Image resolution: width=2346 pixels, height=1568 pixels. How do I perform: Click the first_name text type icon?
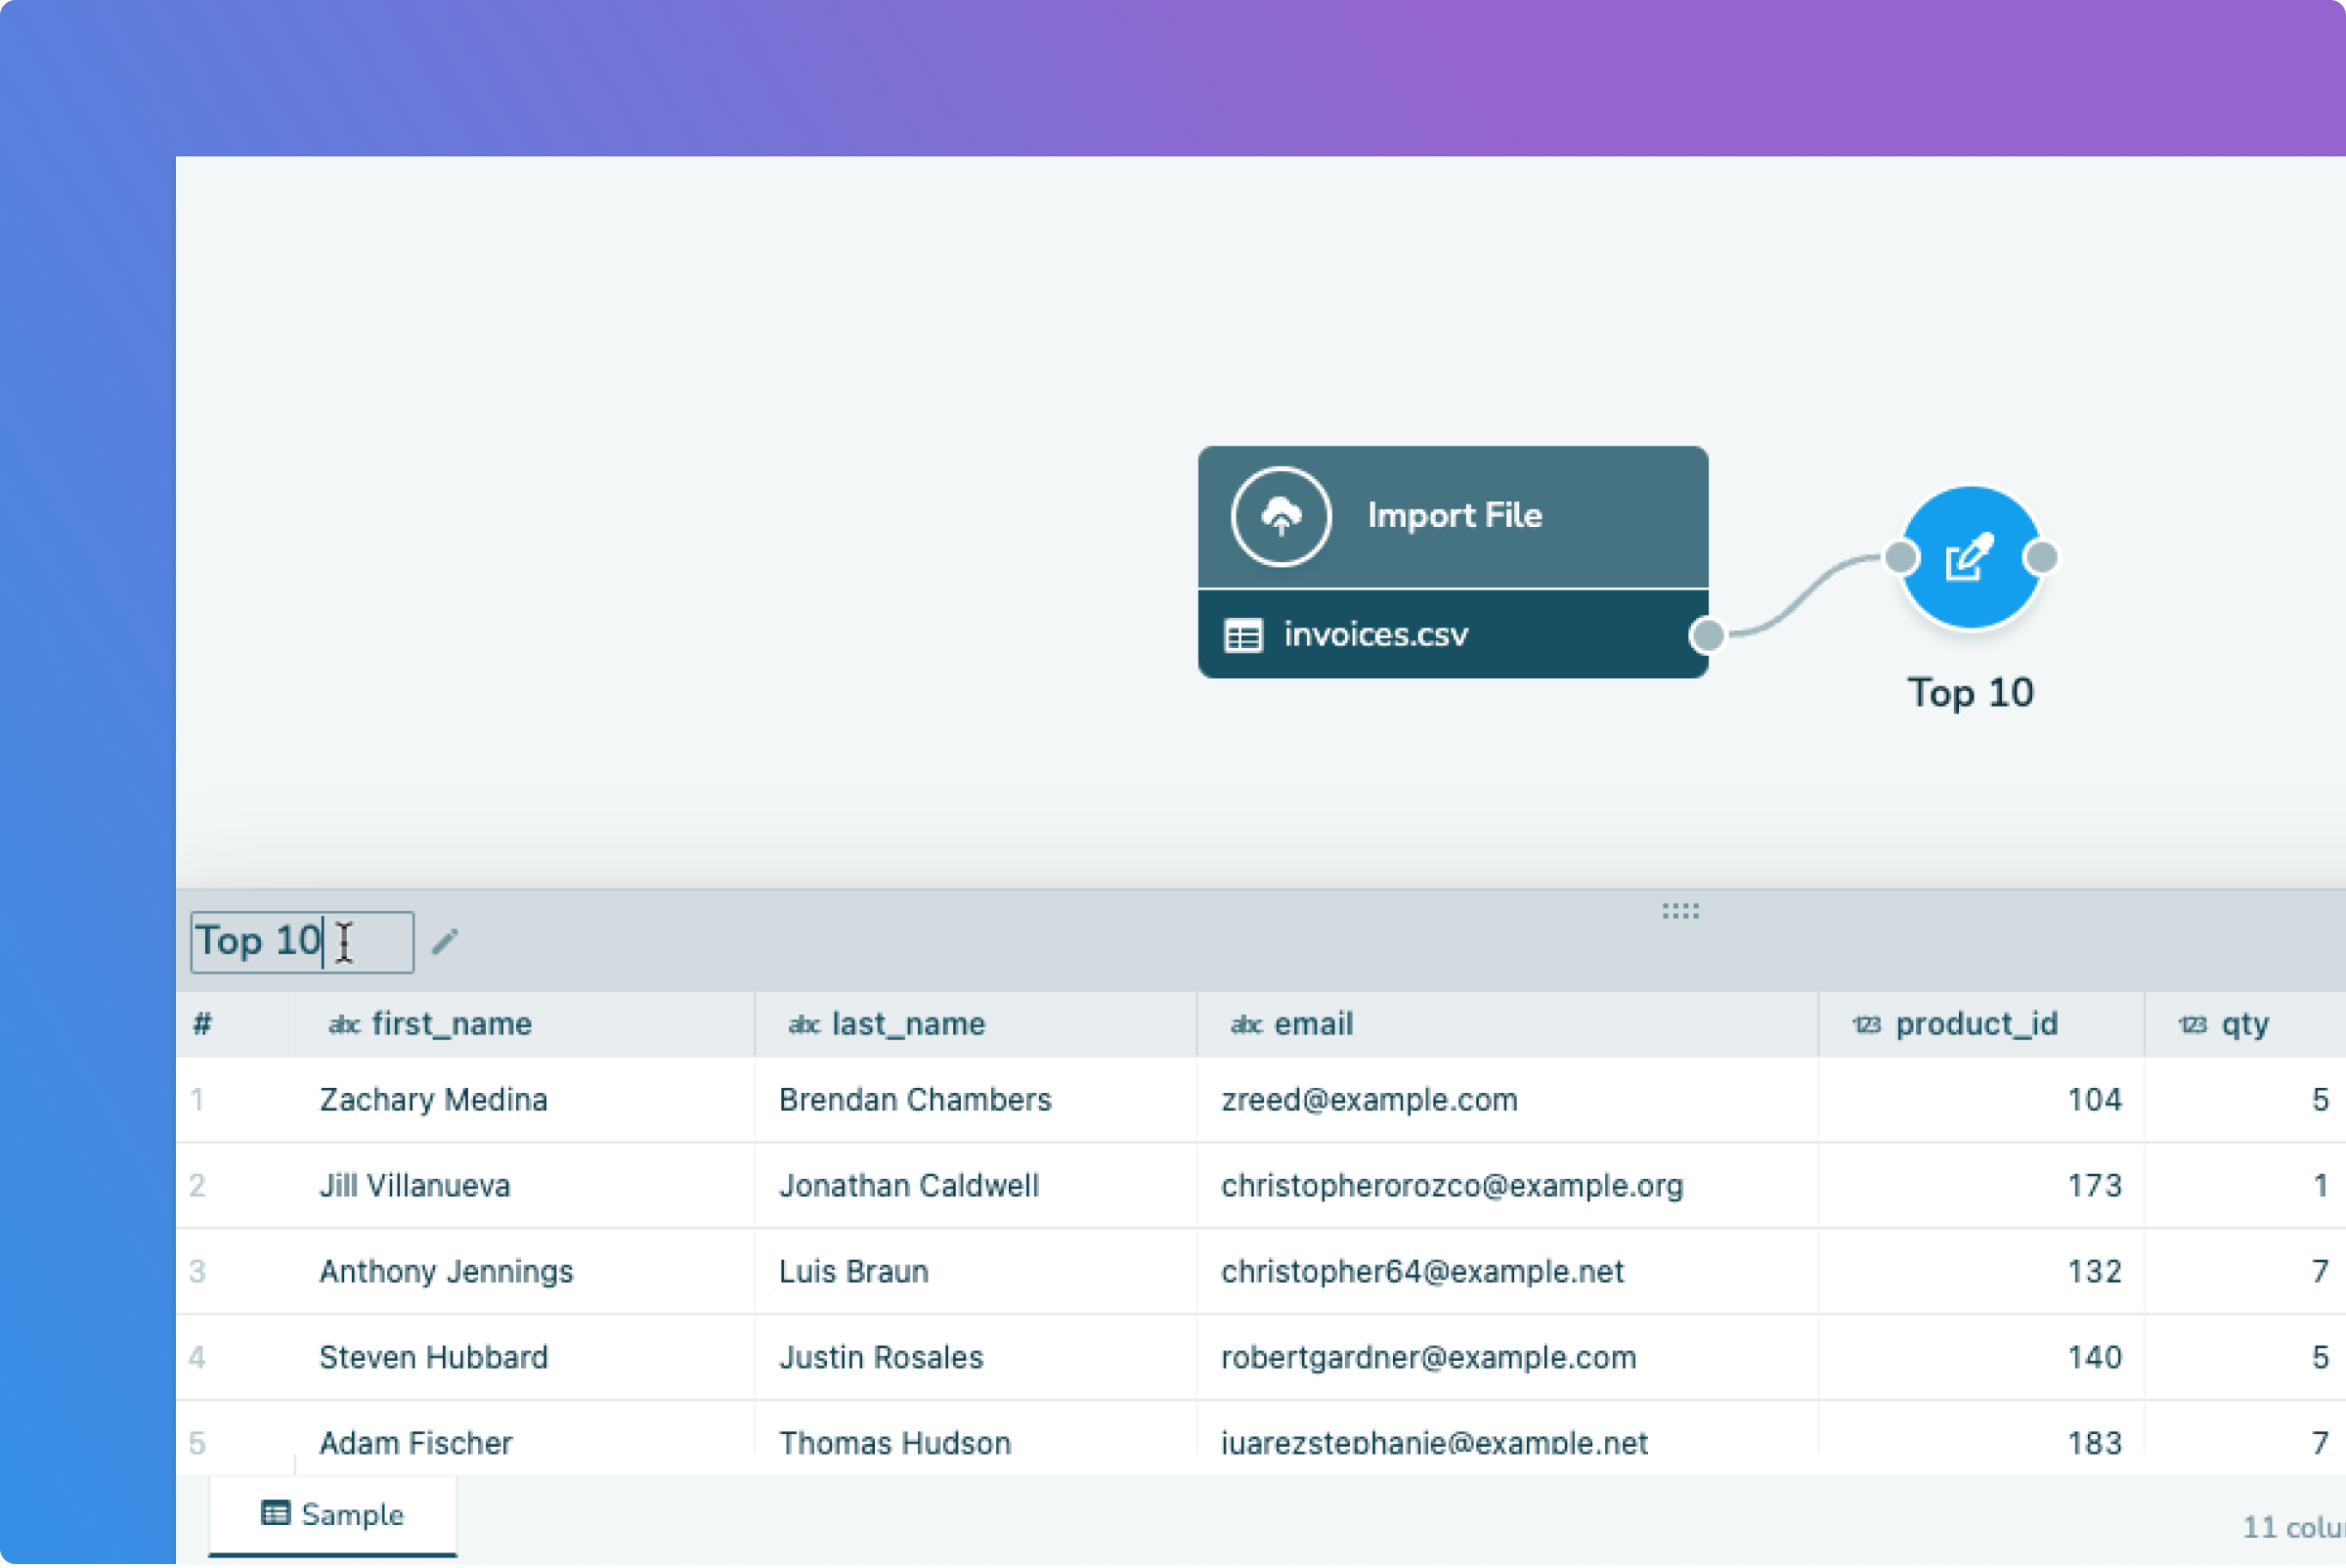343,1024
